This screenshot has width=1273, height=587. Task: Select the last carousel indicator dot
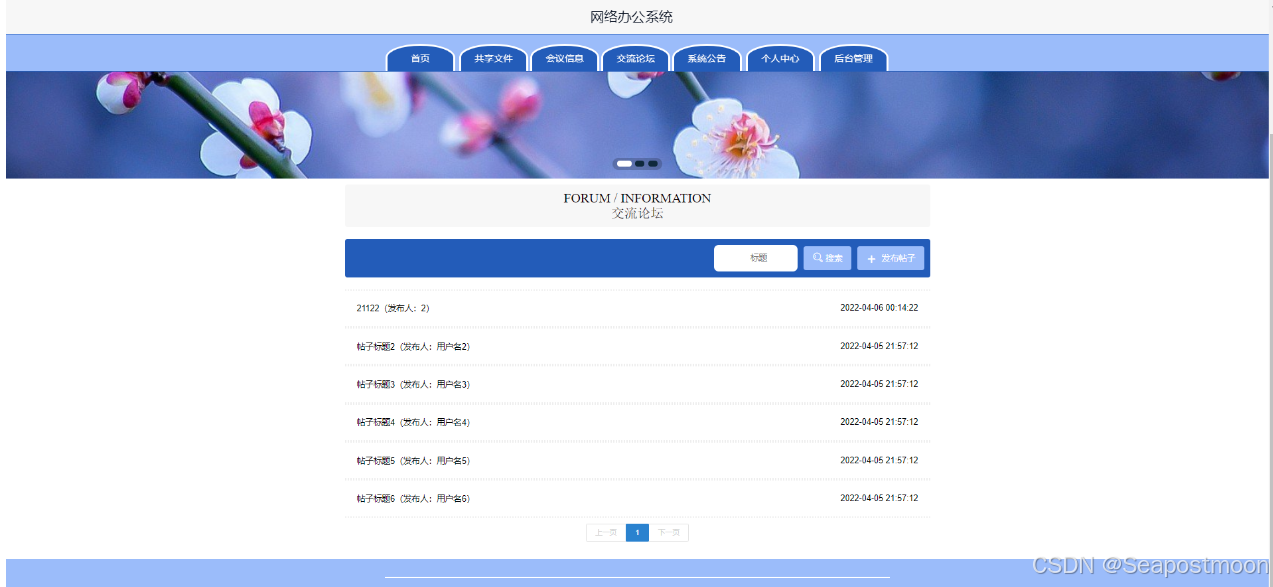[653, 163]
